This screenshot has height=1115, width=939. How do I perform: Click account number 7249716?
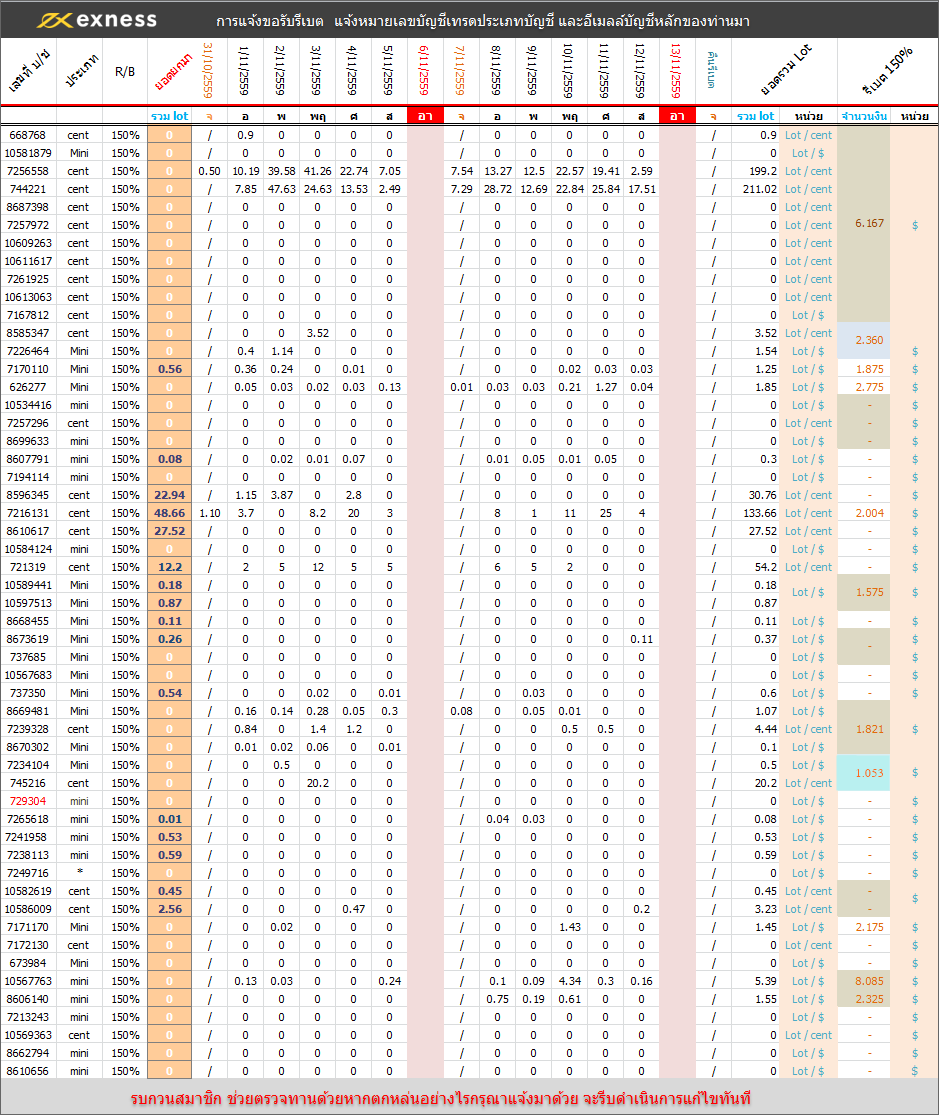[28, 873]
